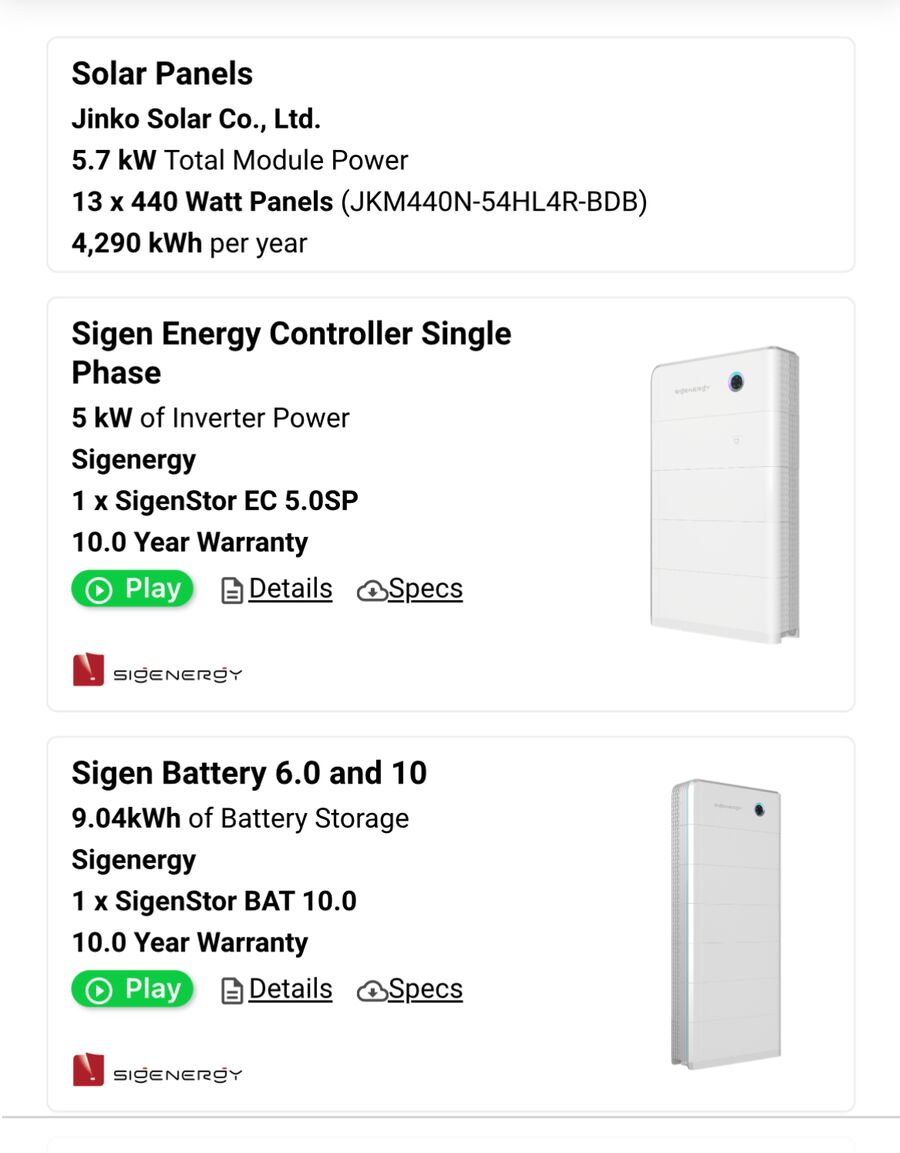Click the JKM440N-54HL4R-BDB panel model text
Viewport: 900px width, 1153px height.
click(x=495, y=202)
